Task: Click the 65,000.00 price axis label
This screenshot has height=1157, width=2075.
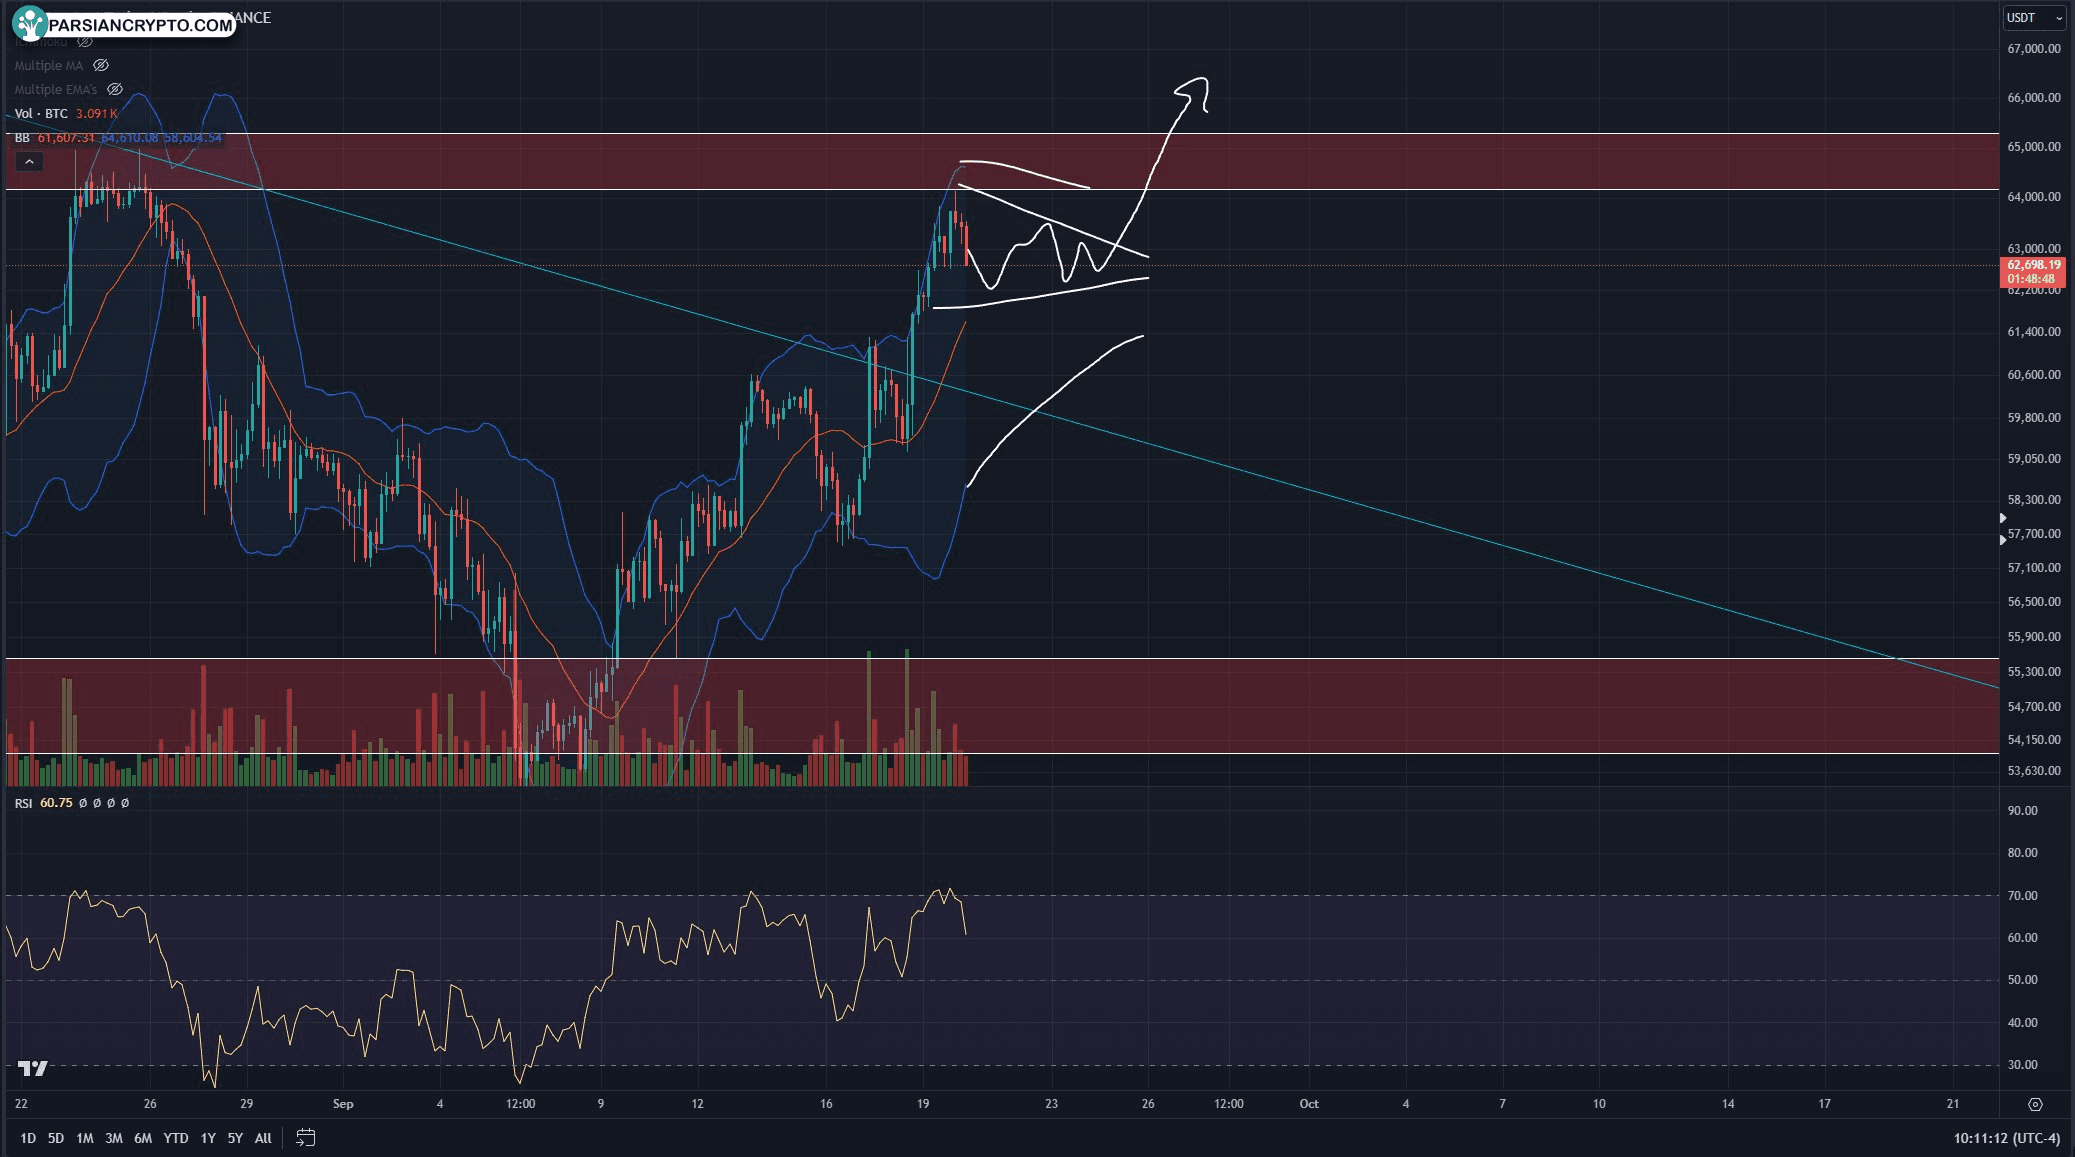Action: coord(2034,146)
